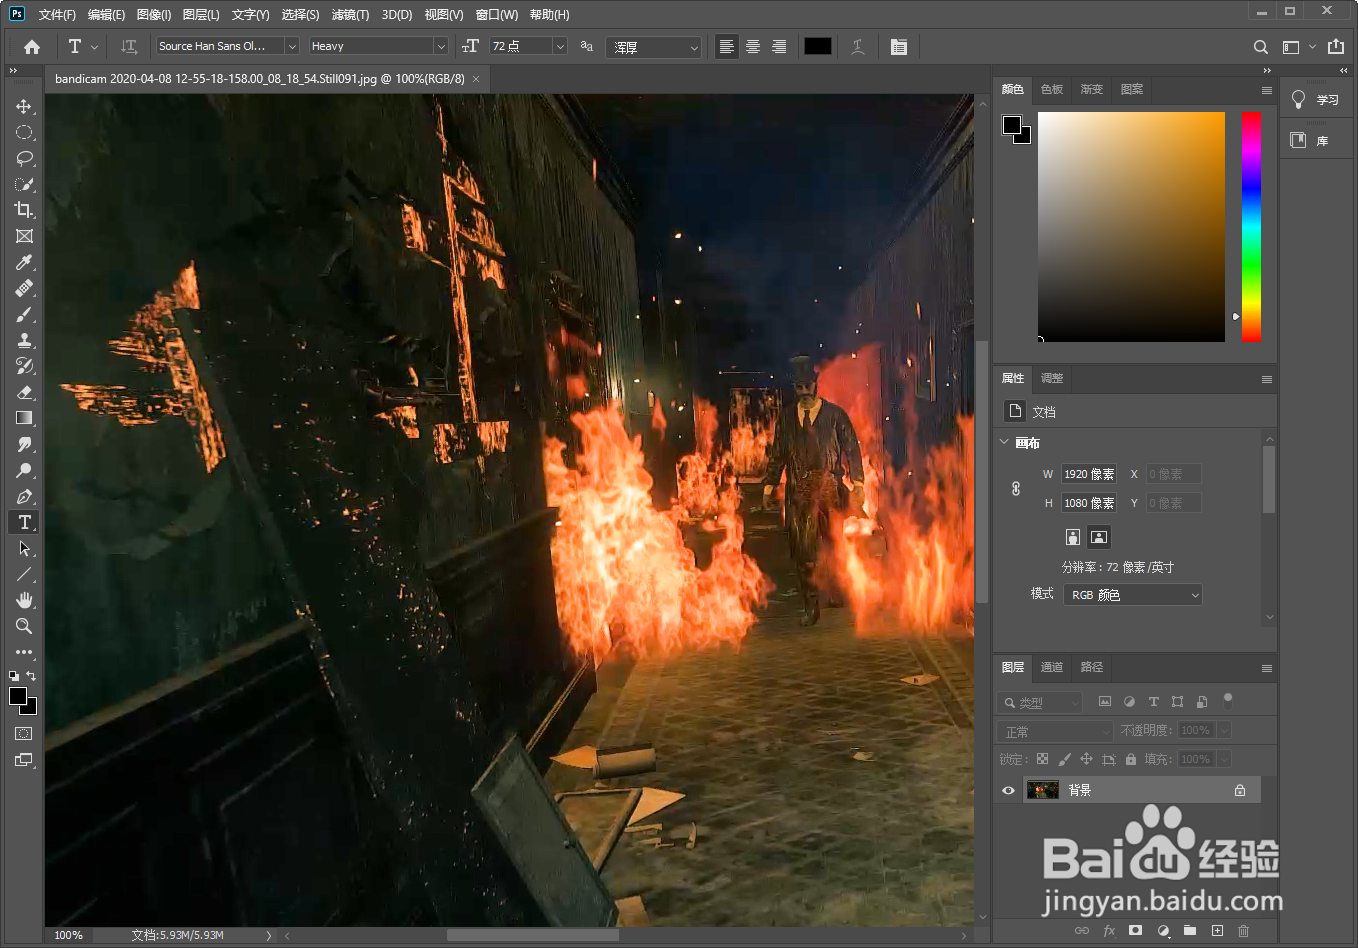Select the Eraser tool
The width and height of the screenshot is (1358, 948).
(24, 392)
